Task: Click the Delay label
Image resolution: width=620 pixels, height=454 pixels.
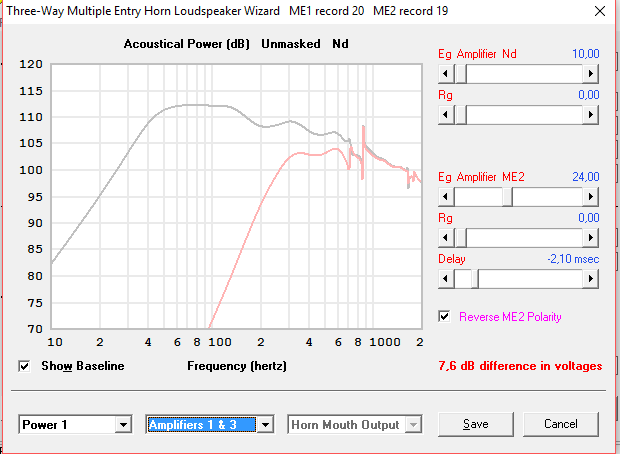Action: pos(452,259)
